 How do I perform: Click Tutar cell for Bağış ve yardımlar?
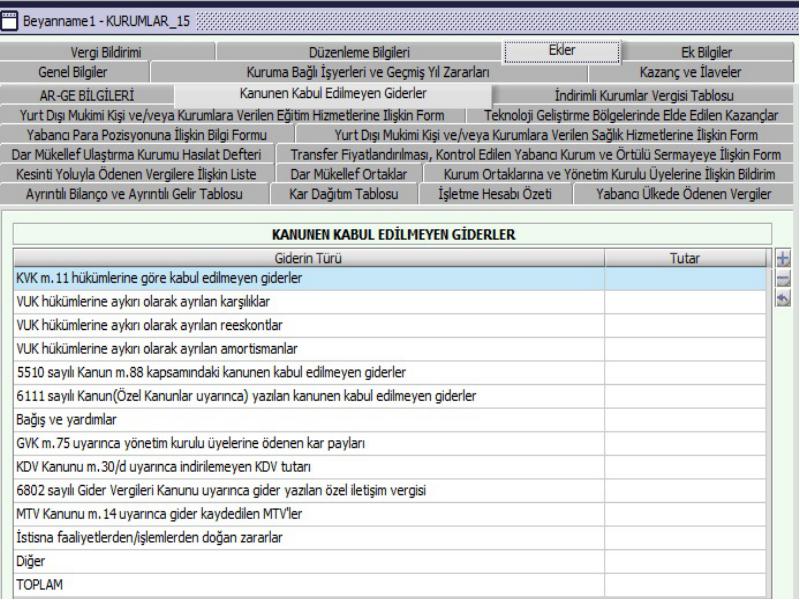(685, 420)
